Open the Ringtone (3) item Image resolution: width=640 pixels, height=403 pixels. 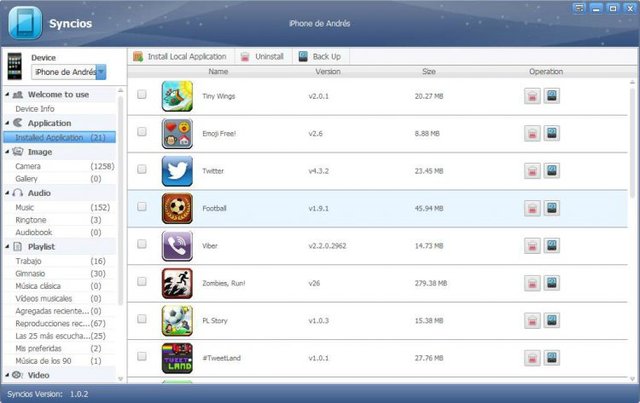[60, 220]
